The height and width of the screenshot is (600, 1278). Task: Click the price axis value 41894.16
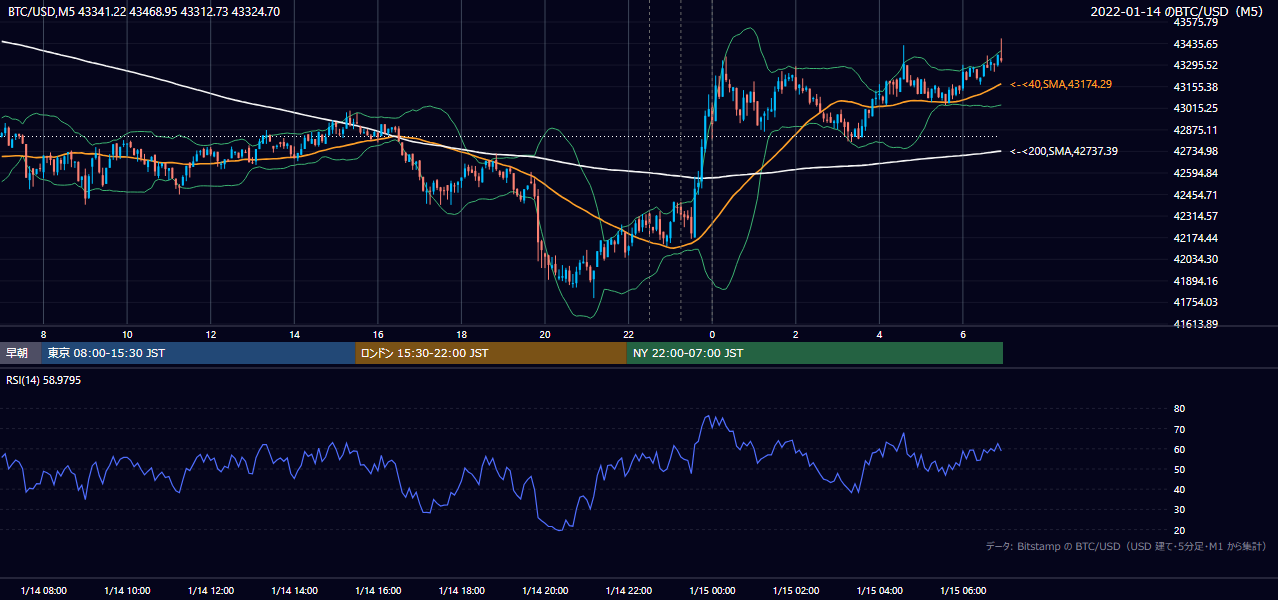click(x=1195, y=281)
